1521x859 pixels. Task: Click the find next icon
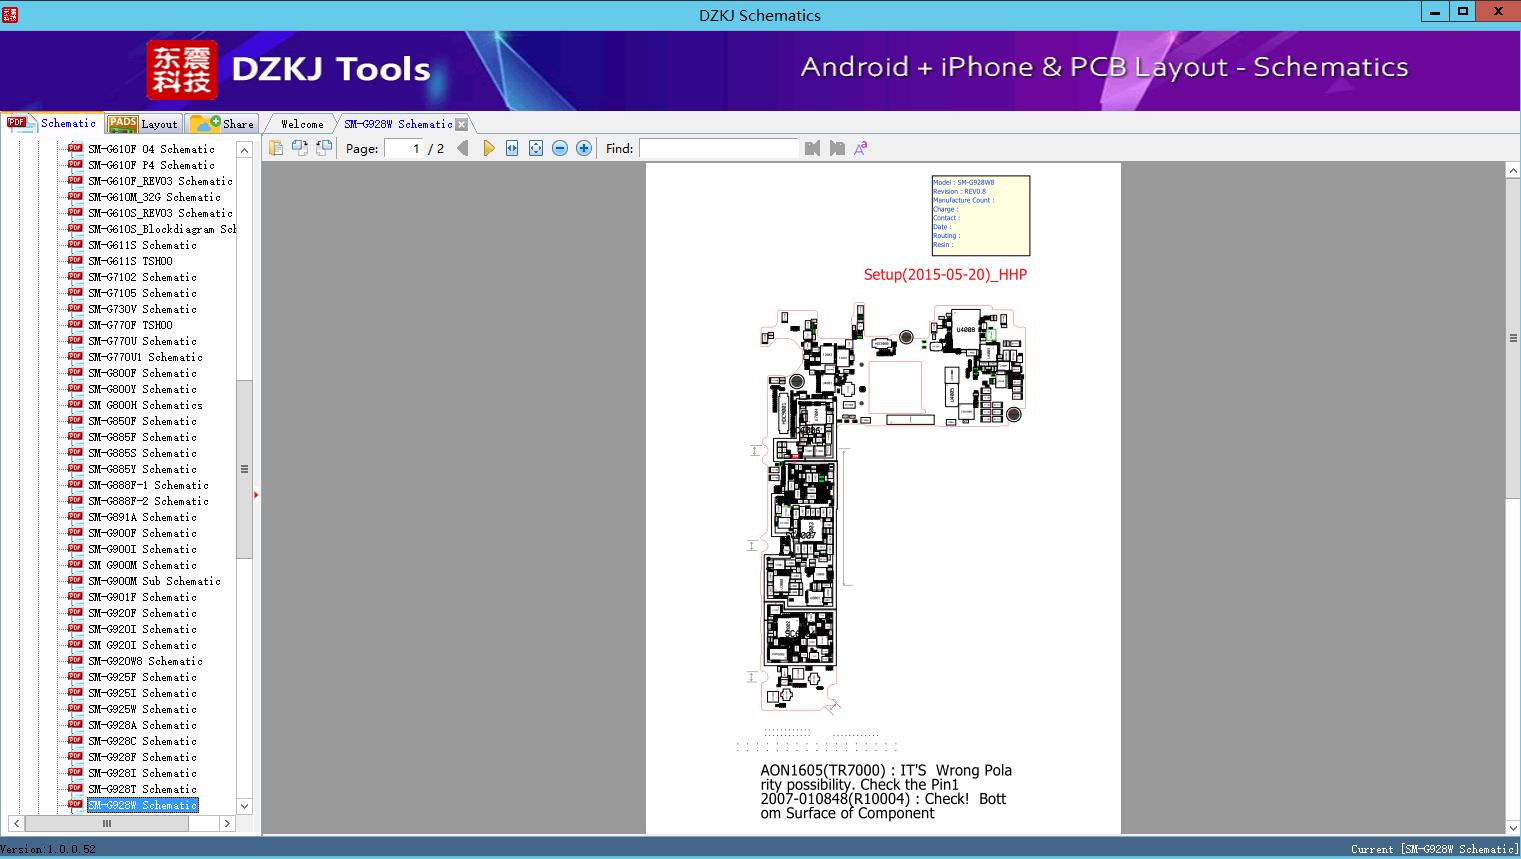pyautogui.click(x=837, y=148)
